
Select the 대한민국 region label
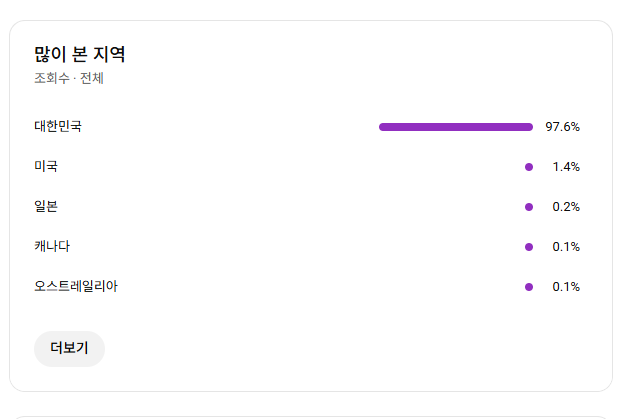[58, 127]
